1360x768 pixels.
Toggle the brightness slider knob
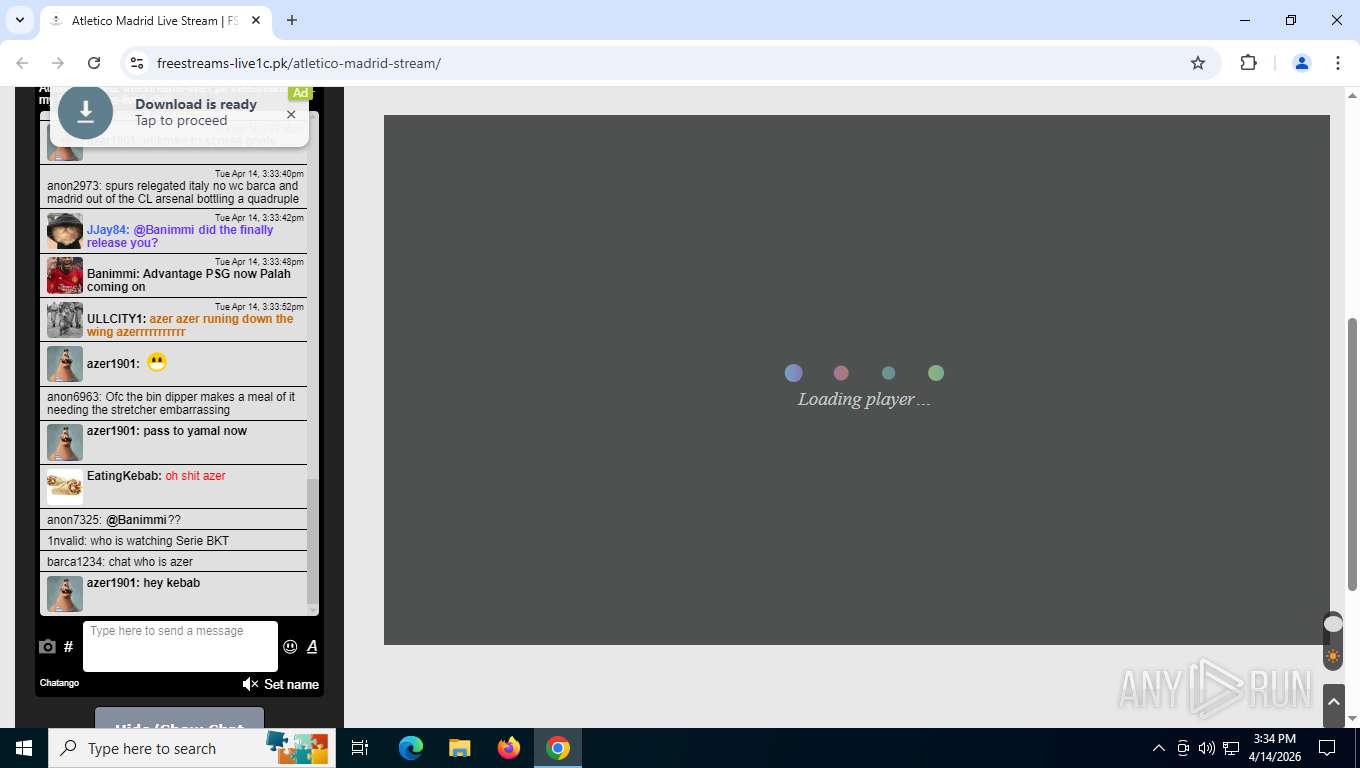(x=1333, y=624)
